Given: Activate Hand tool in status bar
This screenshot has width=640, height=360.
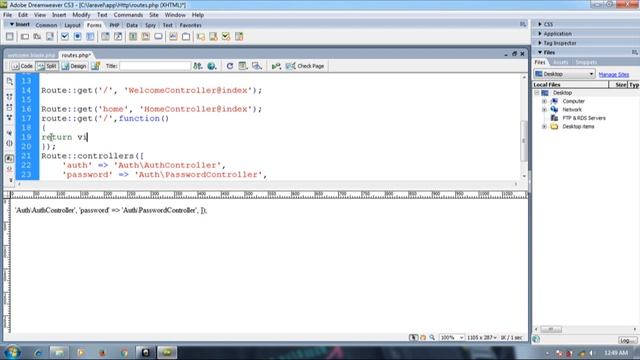Looking at the screenshot, I should (x=423, y=338).
